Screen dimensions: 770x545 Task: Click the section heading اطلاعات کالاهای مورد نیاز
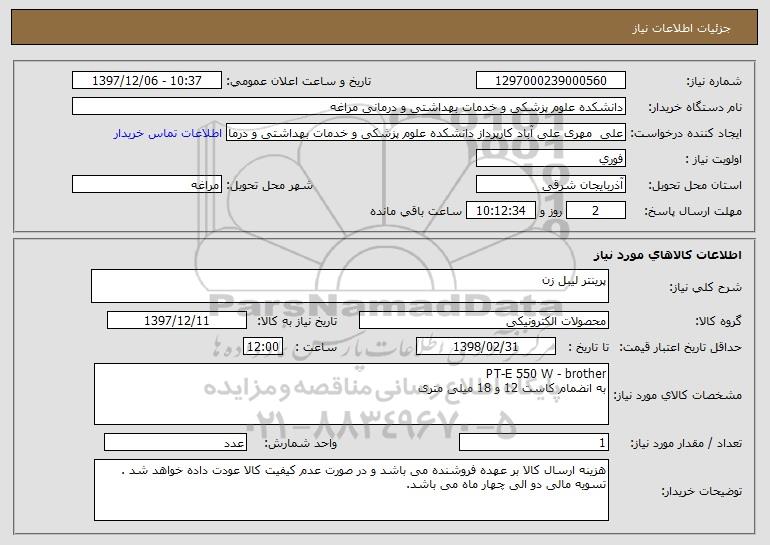667,255
